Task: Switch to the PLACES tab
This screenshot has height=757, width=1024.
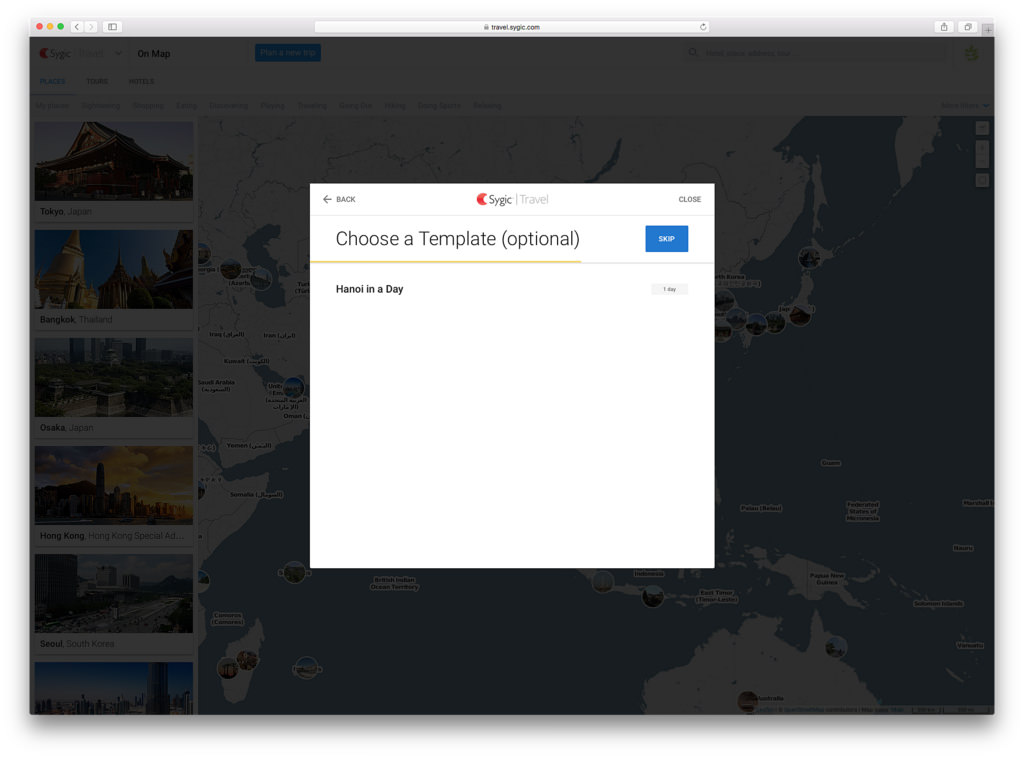Action: [x=52, y=82]
